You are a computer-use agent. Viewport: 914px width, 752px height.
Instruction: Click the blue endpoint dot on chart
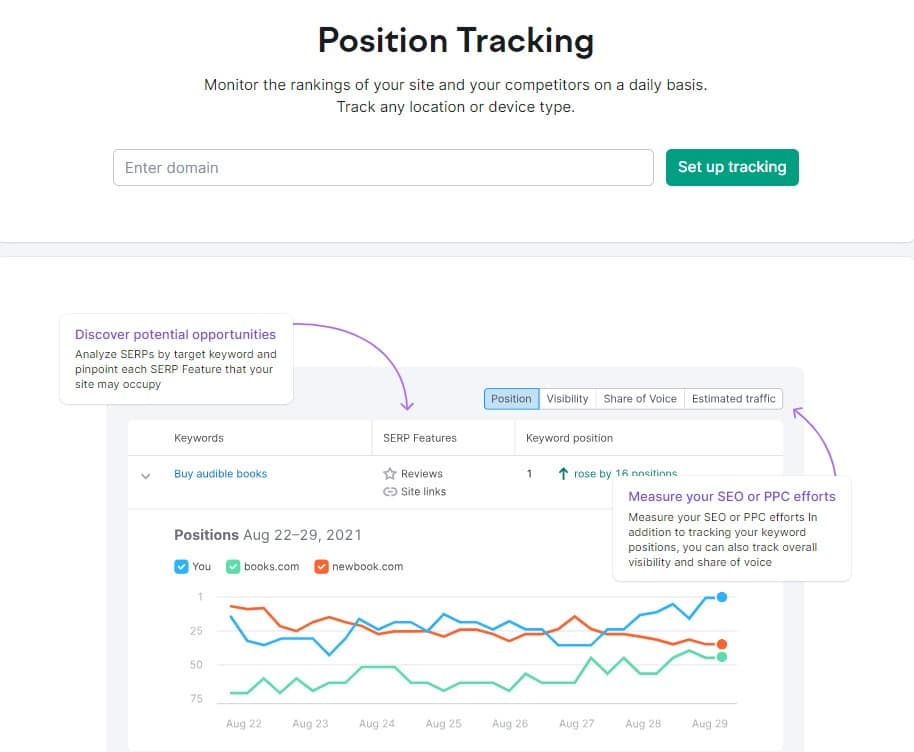tap(722, 597)
